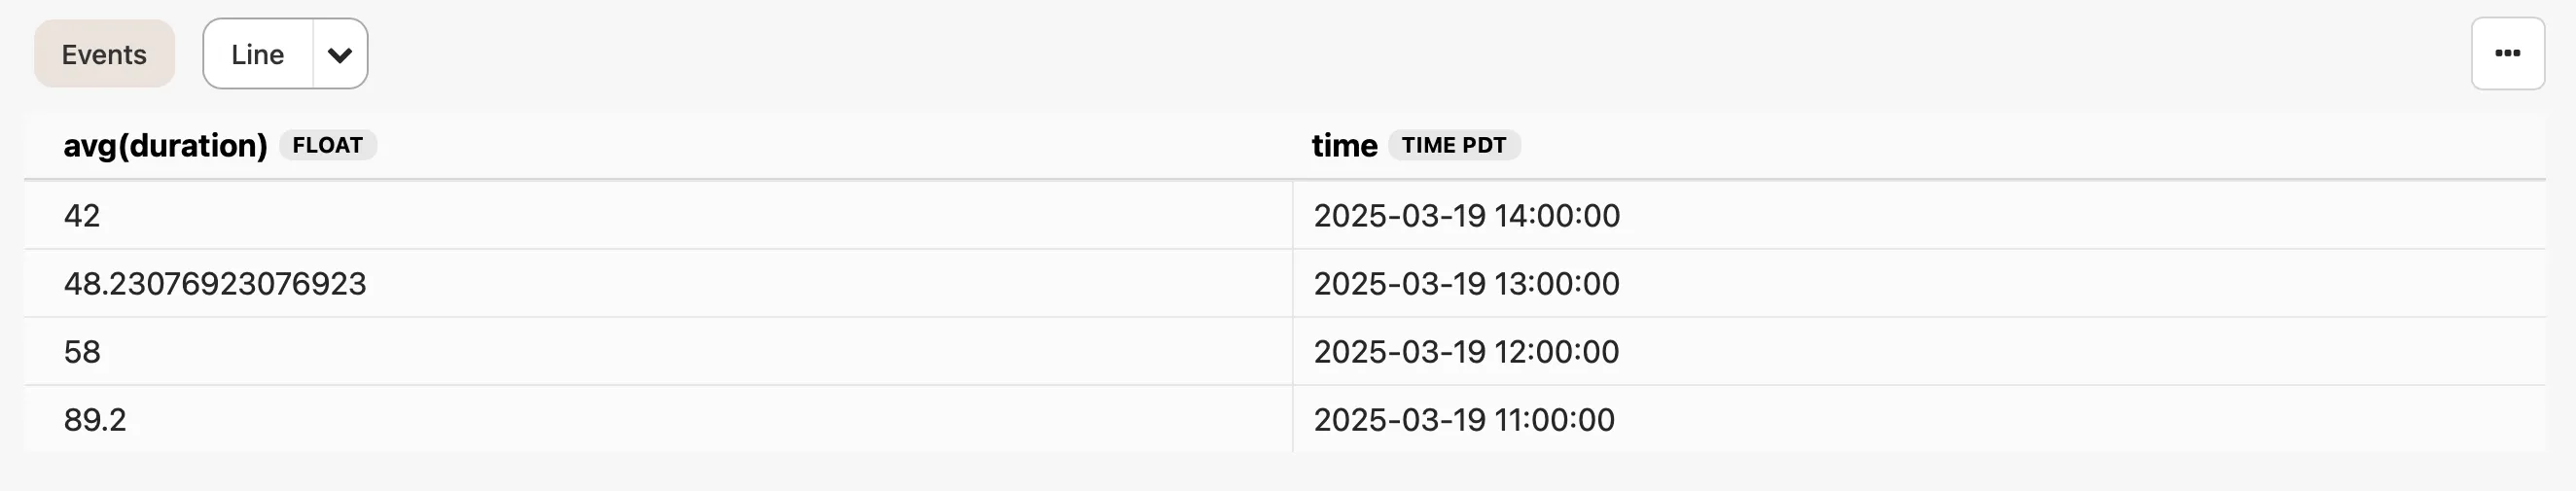Image resolution: width=2576 pixels, height=491 pixels.
Task: Click the 2025-03-19 11:00:00 time cell
Action: [1464, 420]
